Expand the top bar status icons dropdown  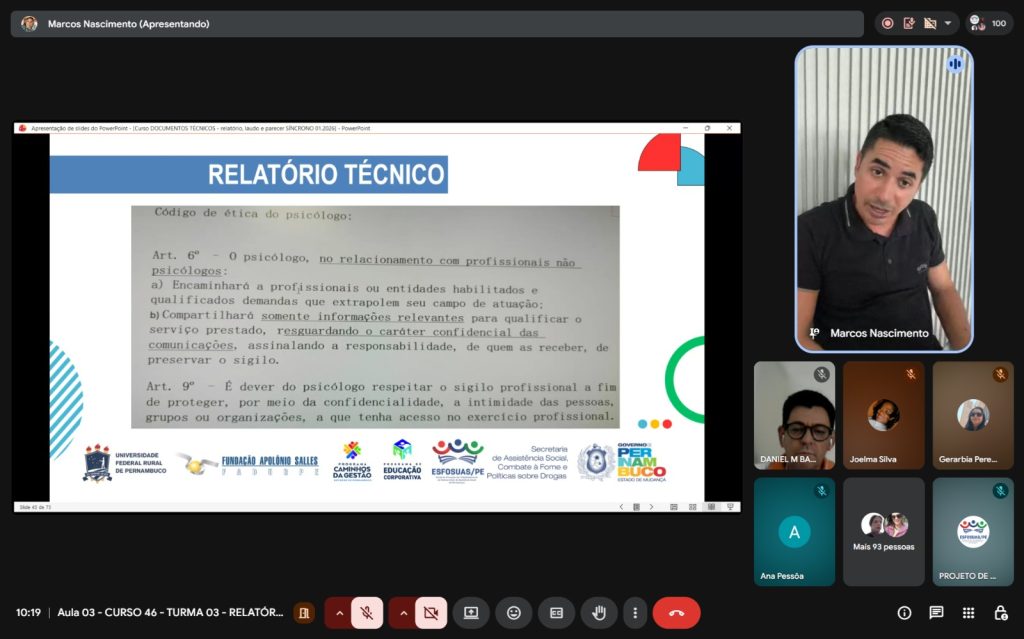click(x=947, y=23)
